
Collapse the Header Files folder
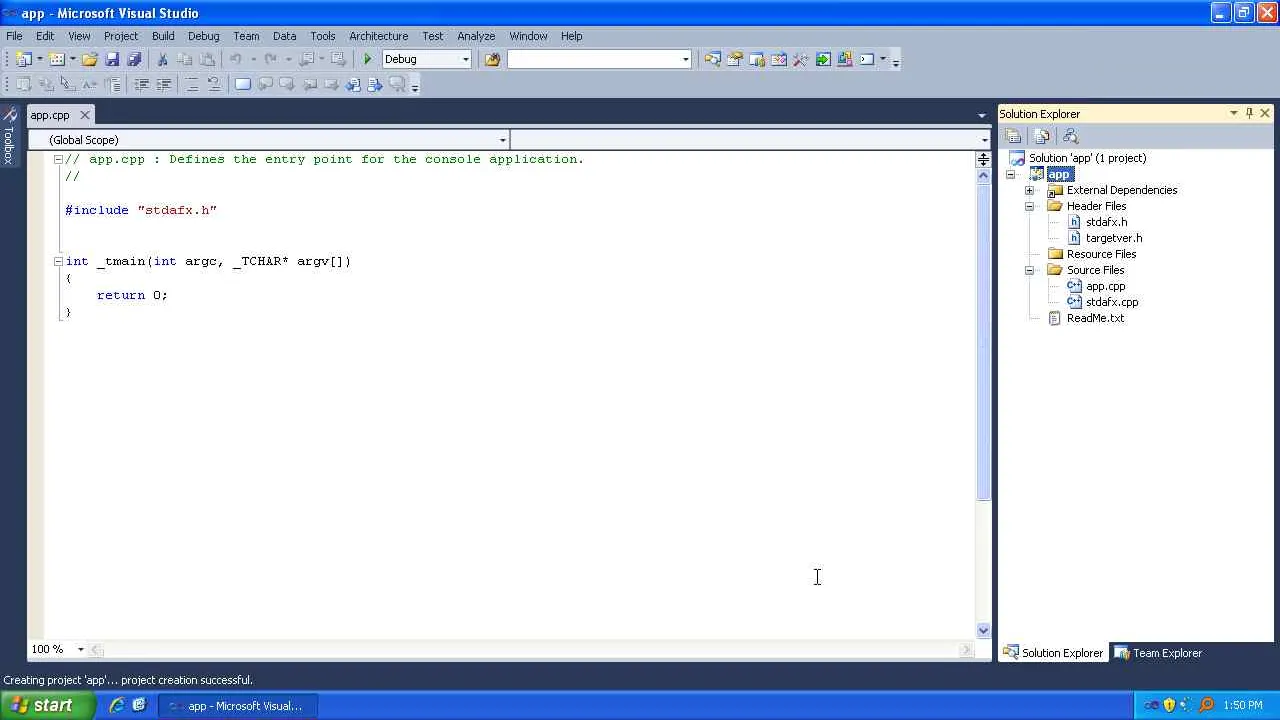pos(1029,206)
